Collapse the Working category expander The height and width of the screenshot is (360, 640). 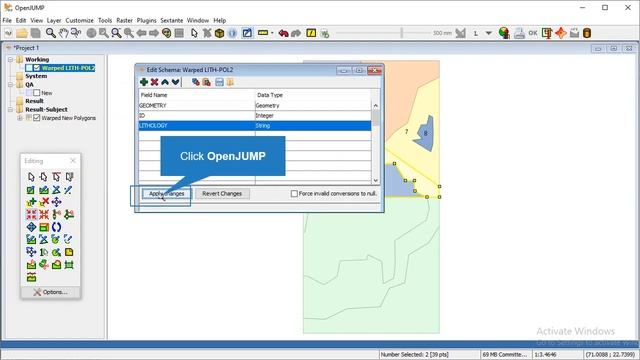(11, 60)
